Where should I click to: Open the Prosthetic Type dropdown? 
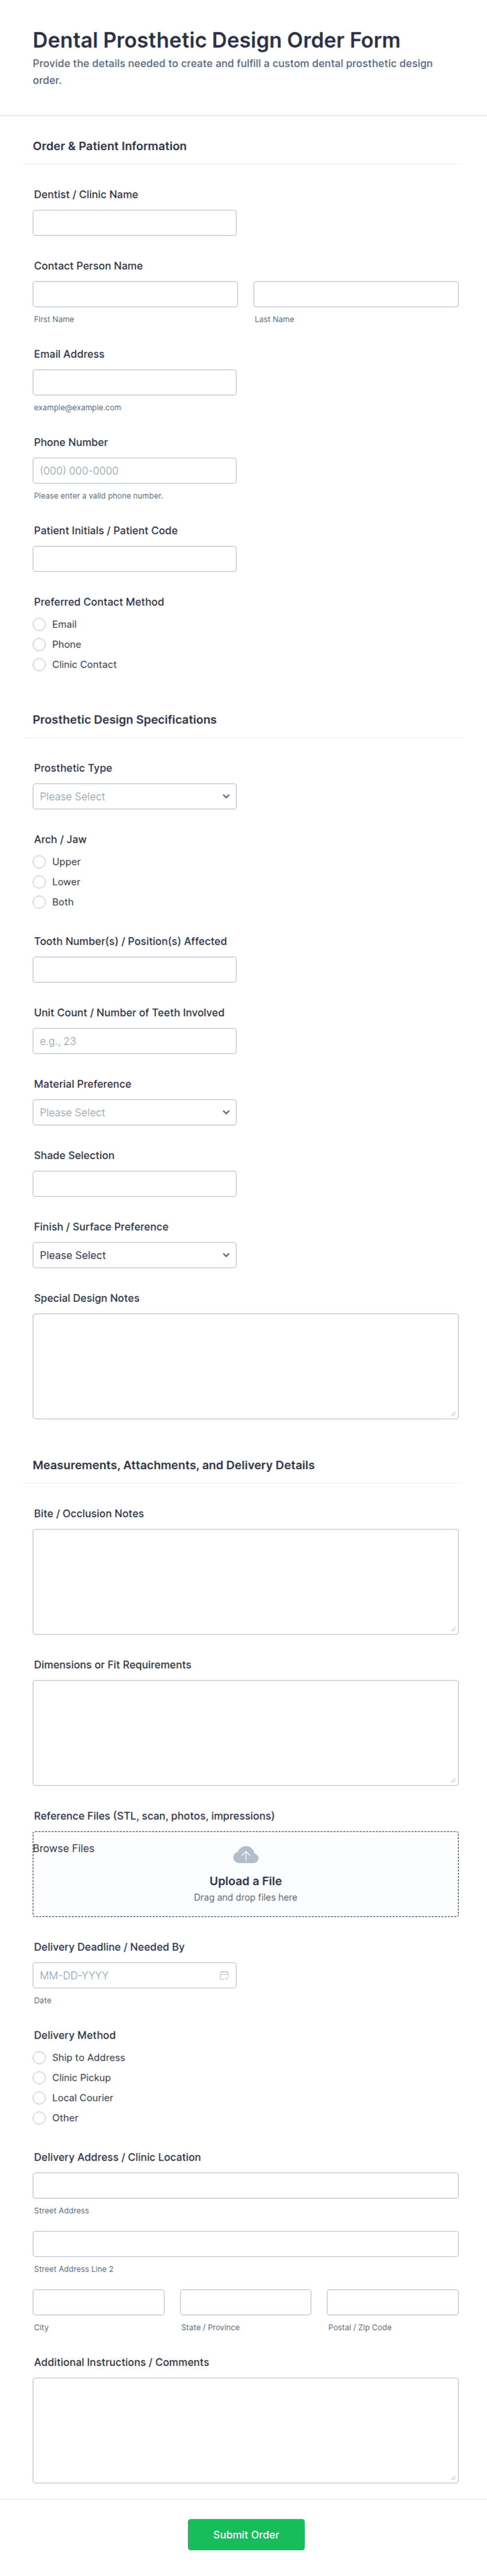pos(134,796)
